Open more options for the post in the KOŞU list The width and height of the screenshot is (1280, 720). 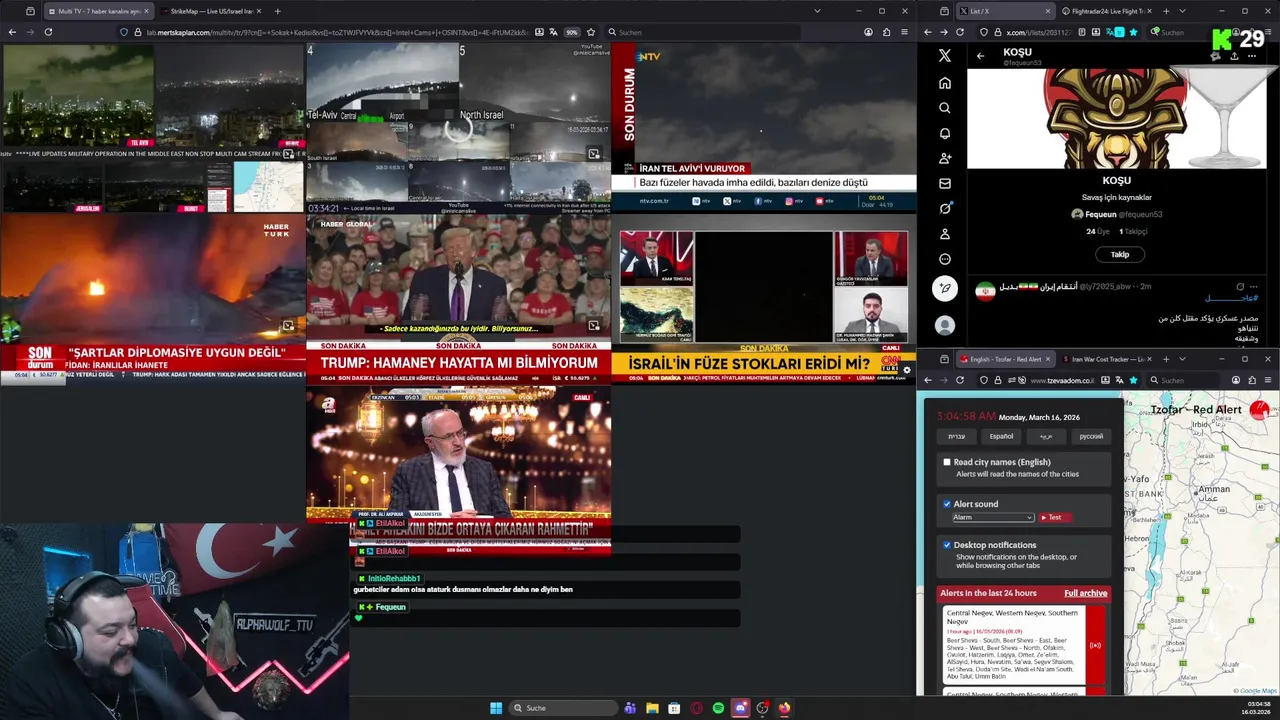coord(1254,287)
